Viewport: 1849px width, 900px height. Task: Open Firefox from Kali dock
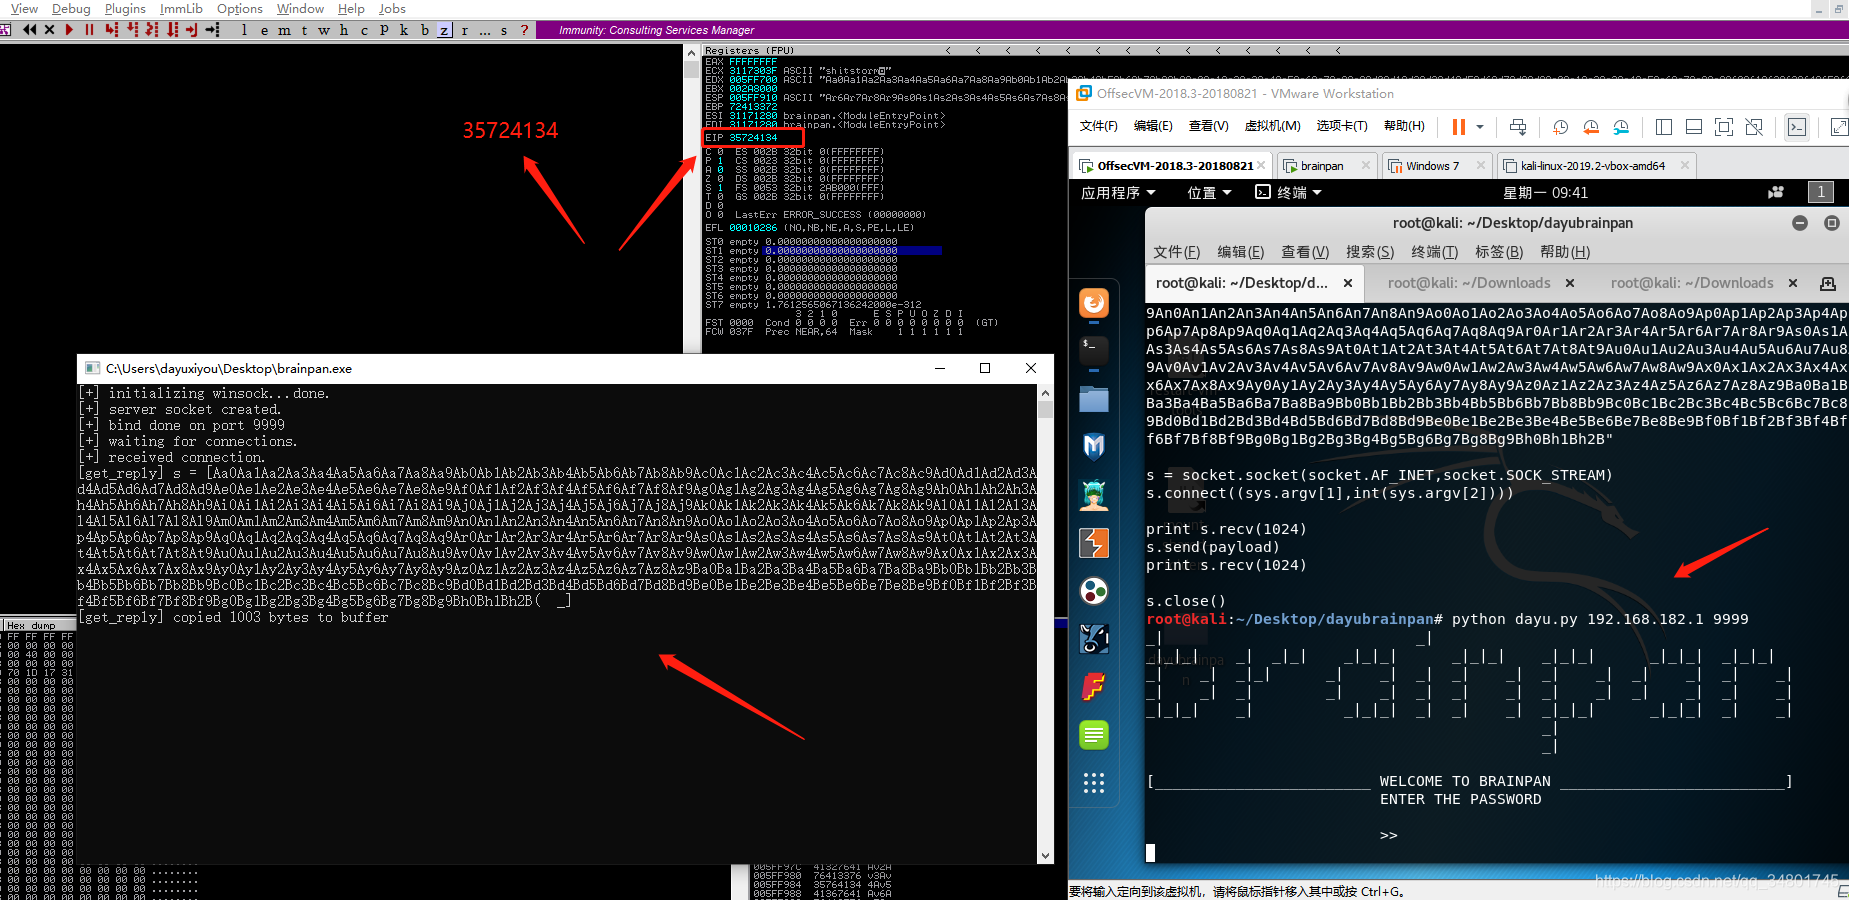click(1094, 303)
